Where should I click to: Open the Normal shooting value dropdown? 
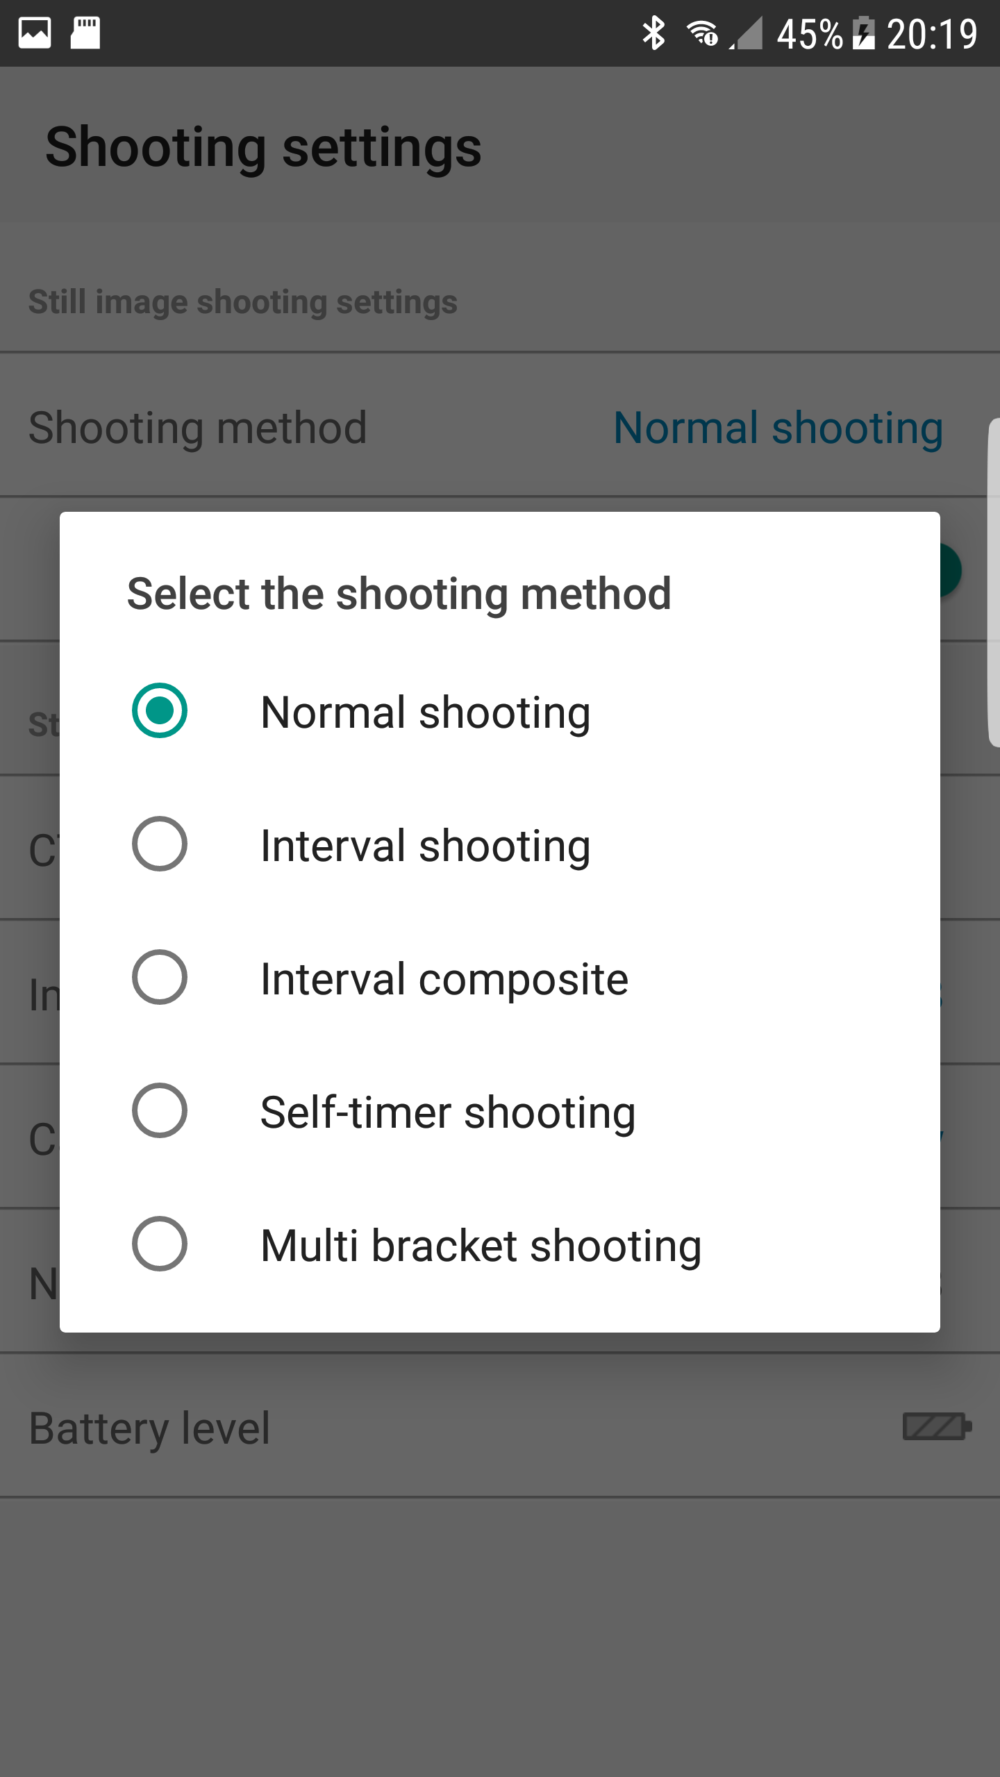click(777, 428)
